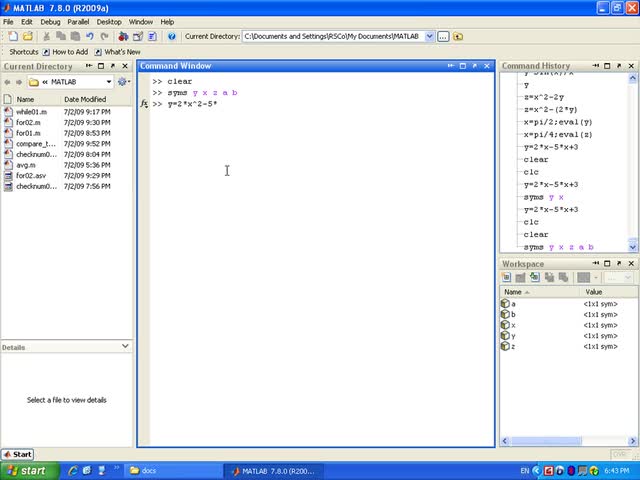Maximize the Command Window panel
The height and width of the screenshot is (480, 640).
coord(462,66)
